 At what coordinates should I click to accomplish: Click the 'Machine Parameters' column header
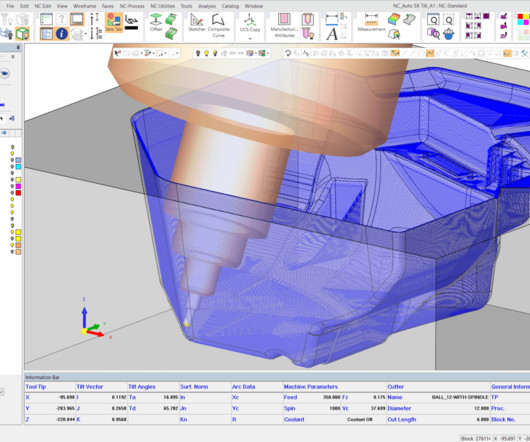tap(311, 387)
